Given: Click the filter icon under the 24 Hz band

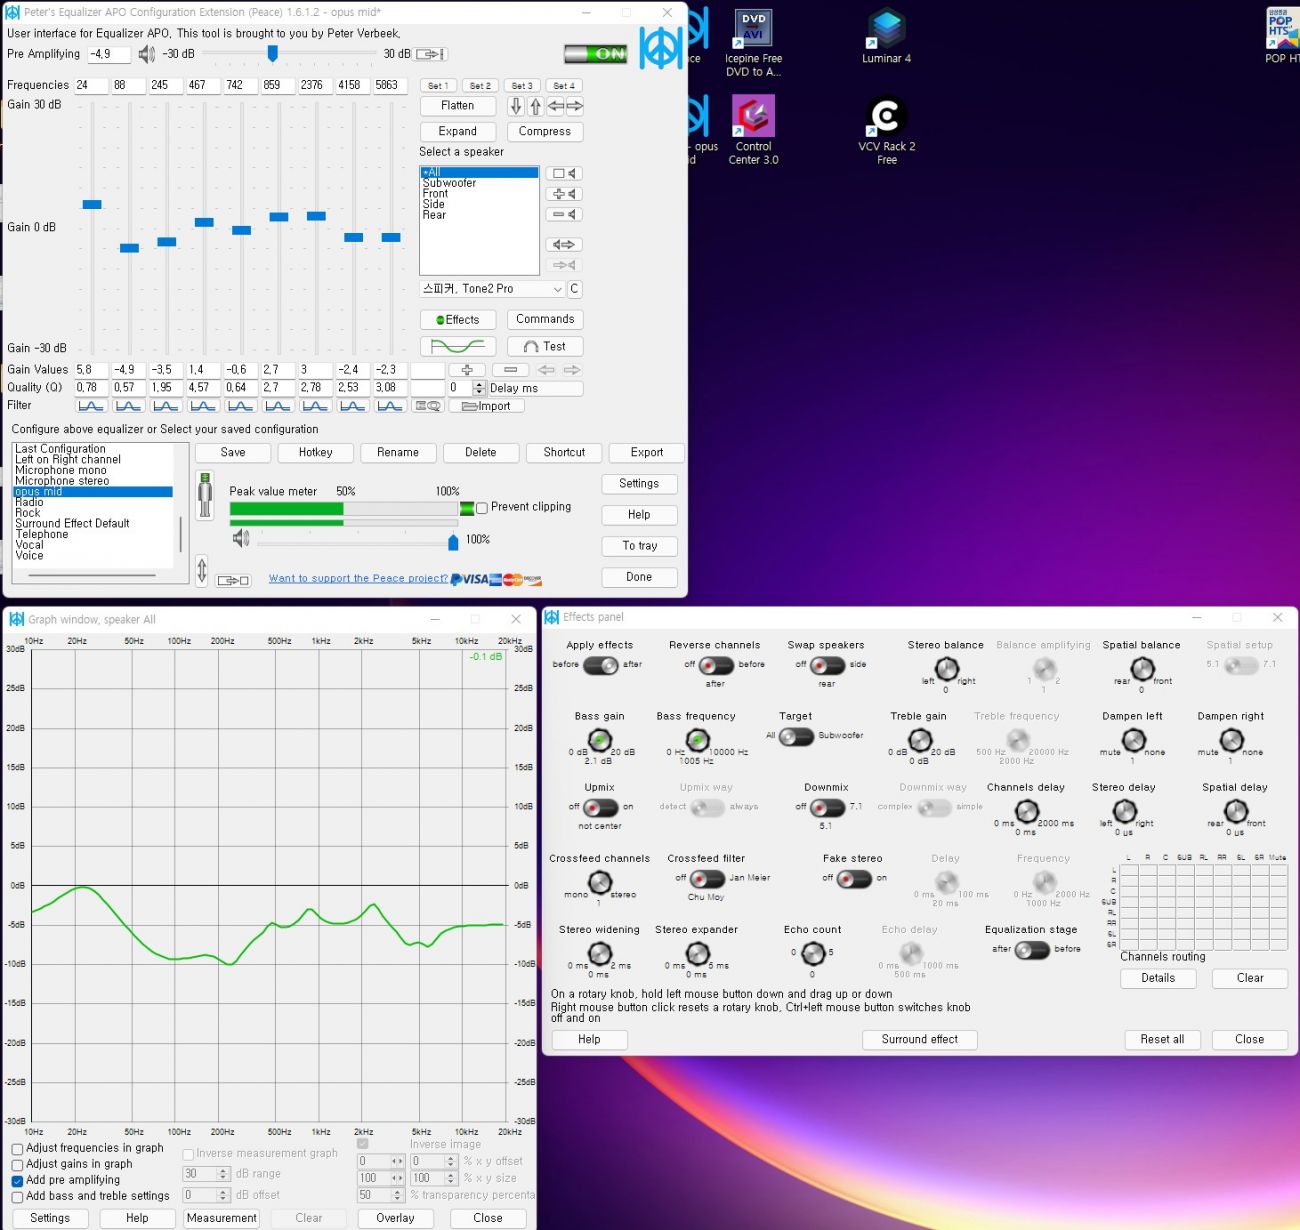Looking at the screenshot, I should pos(90,406).
